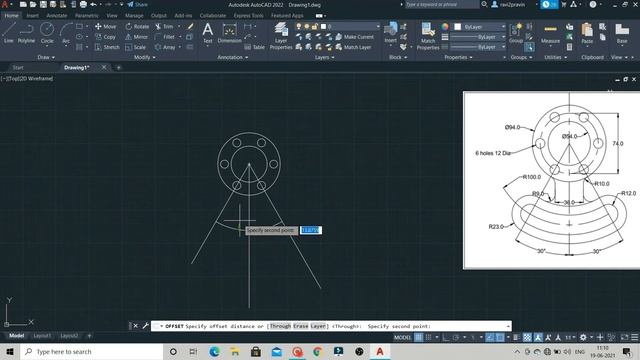Click the Paste tool
The width and height of the screenshot is (640, 360).
tap(587, 33)
